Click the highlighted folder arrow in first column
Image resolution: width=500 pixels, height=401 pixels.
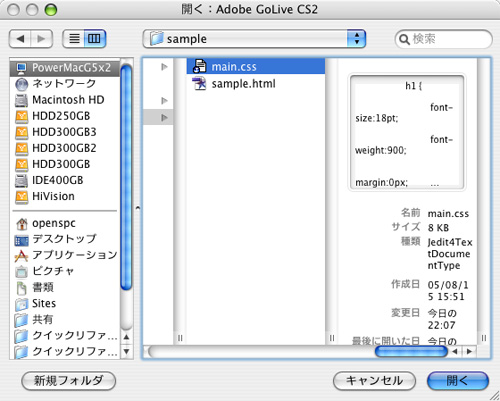(x=164, y=117)
